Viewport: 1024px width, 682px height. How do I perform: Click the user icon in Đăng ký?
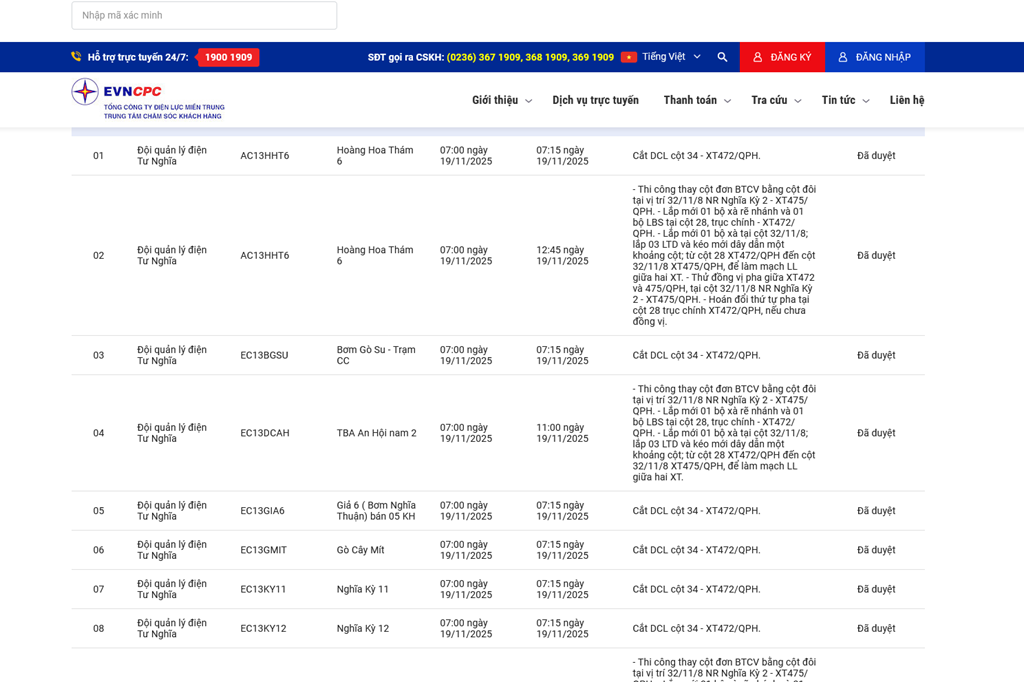click(758, 57)
